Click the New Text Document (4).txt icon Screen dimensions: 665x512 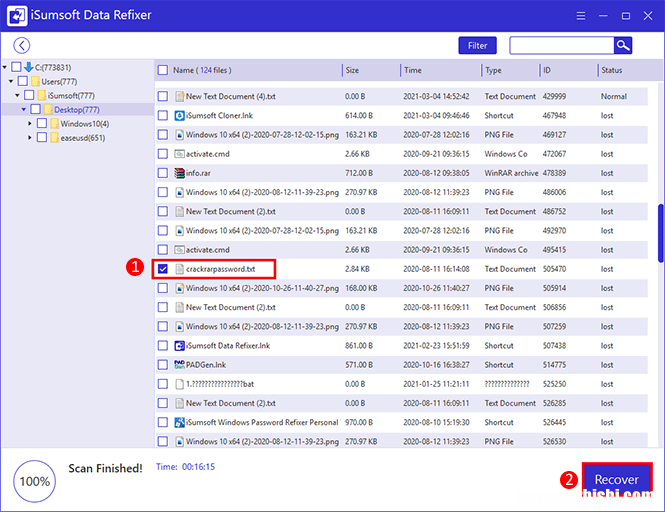coord(179,96)
